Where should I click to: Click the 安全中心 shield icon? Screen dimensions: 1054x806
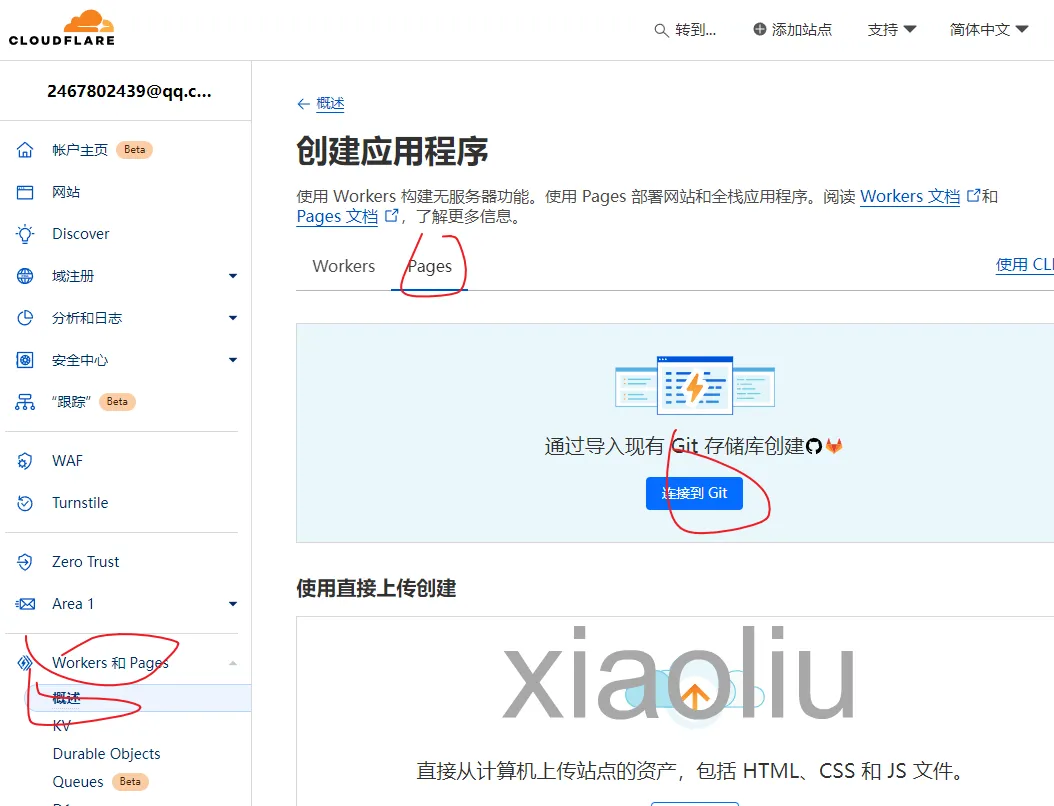25,360
